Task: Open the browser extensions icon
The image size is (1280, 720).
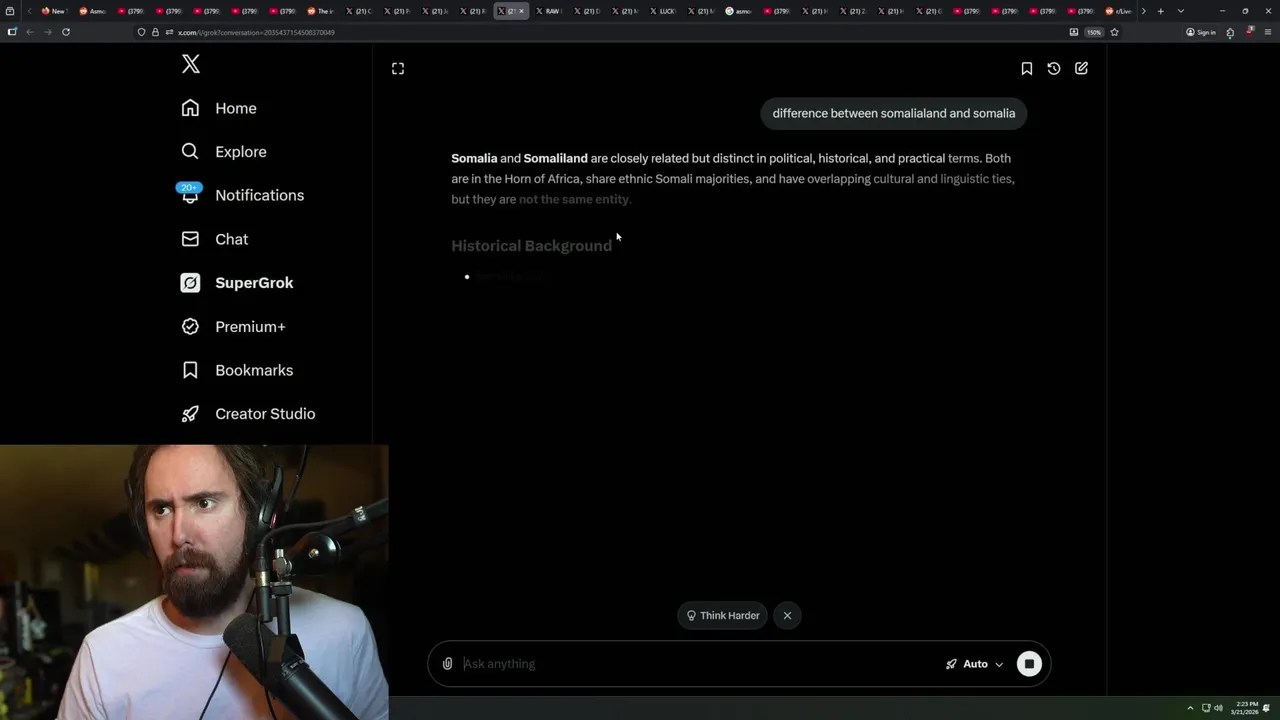Action: click(x=1230, y=32)
